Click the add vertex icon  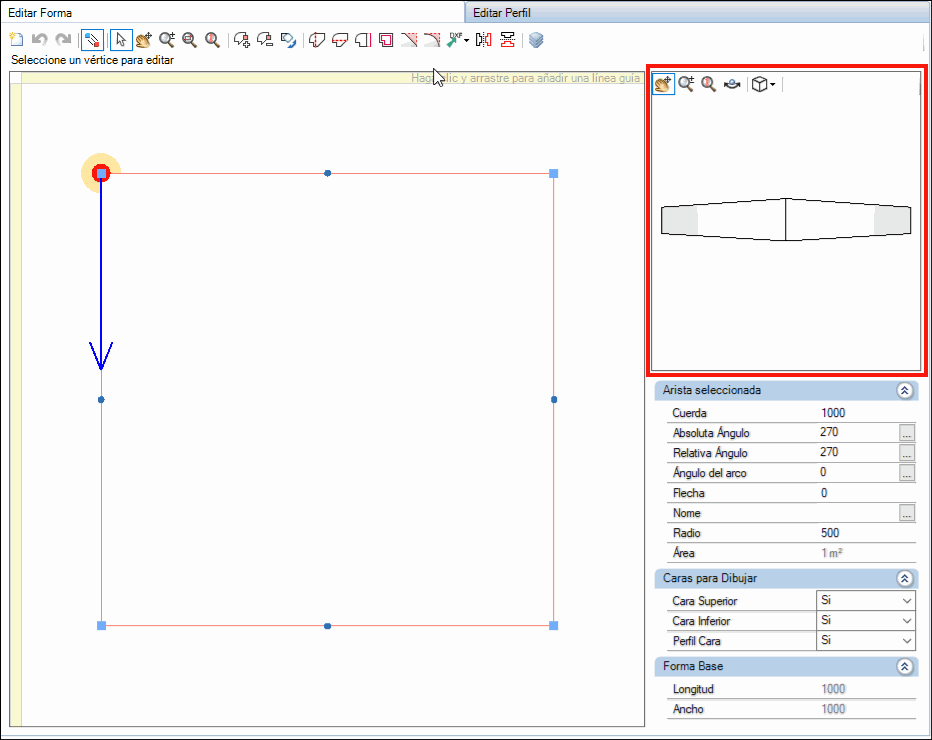242,40
